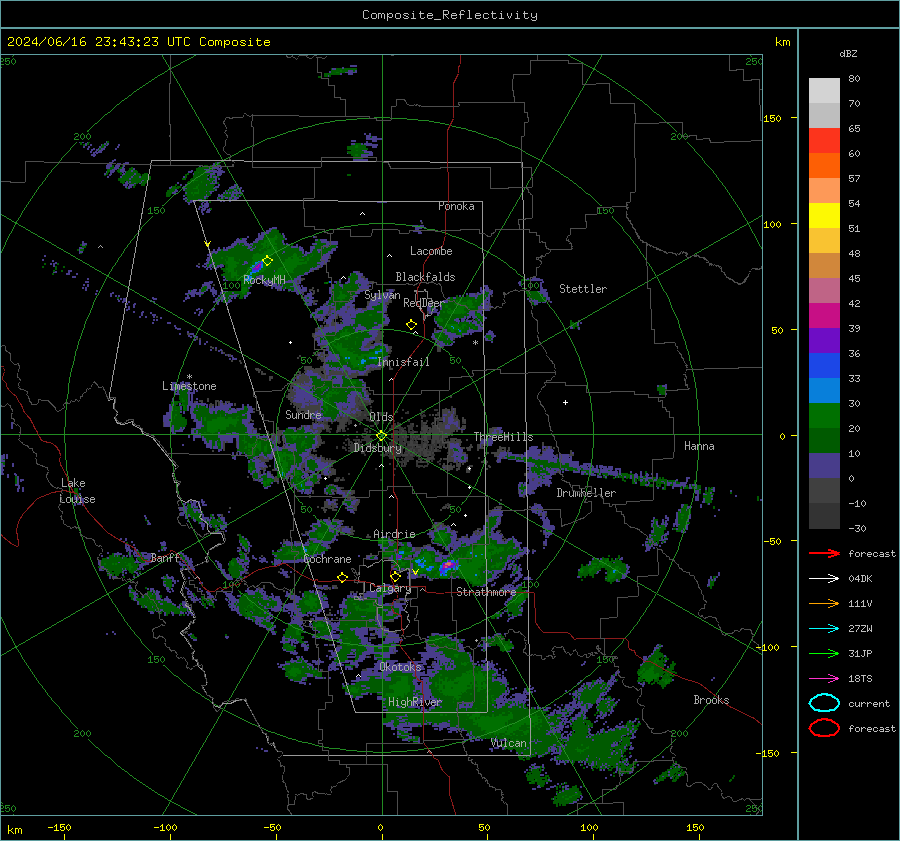Click the Strathmore city label

coord(486,592)
